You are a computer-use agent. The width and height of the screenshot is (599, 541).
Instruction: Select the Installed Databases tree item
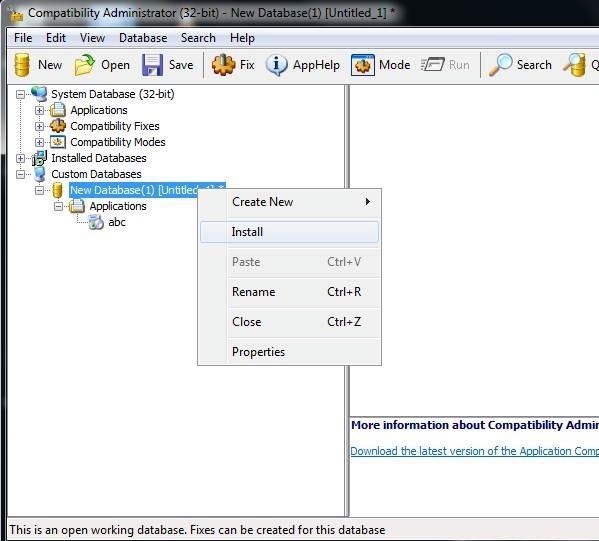pyautogui.click(x=99, y=158)
